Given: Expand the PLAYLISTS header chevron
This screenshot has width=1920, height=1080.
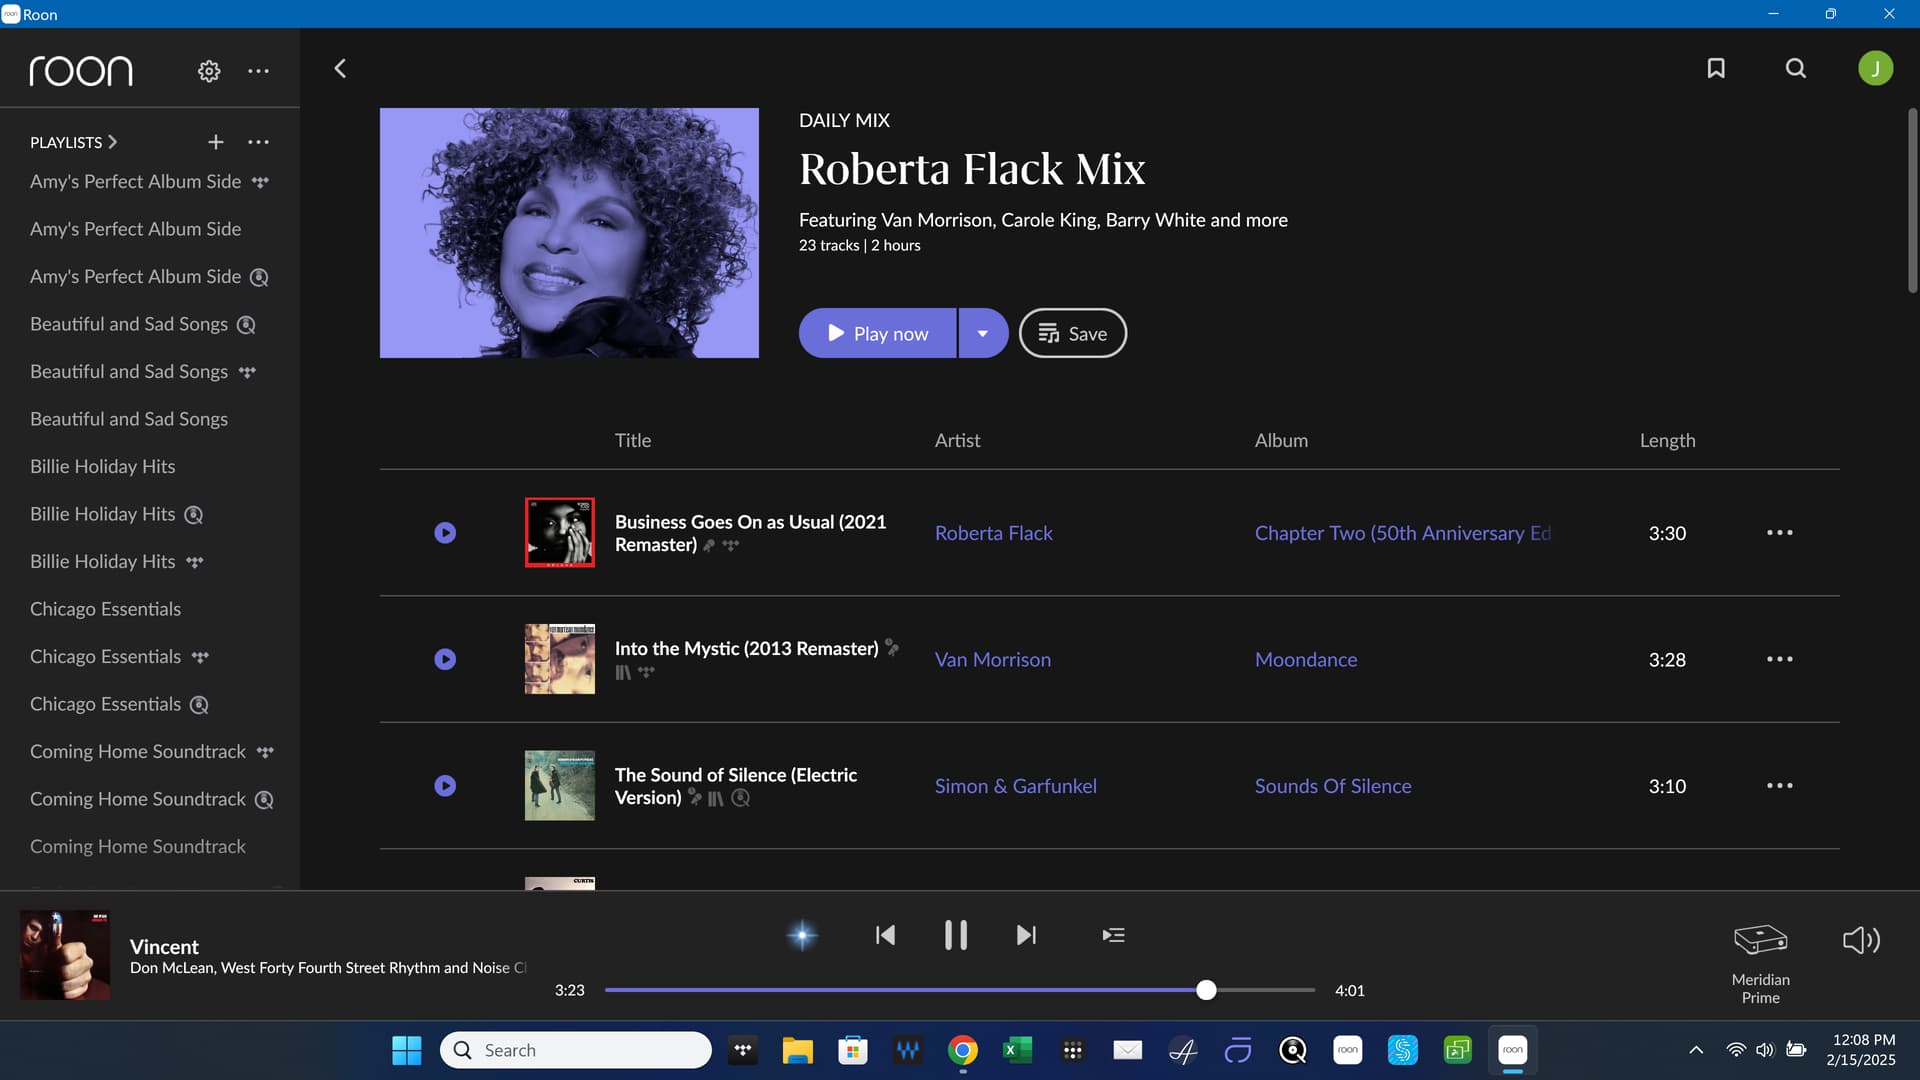Looking at the screenshot, I should [112, 142].
